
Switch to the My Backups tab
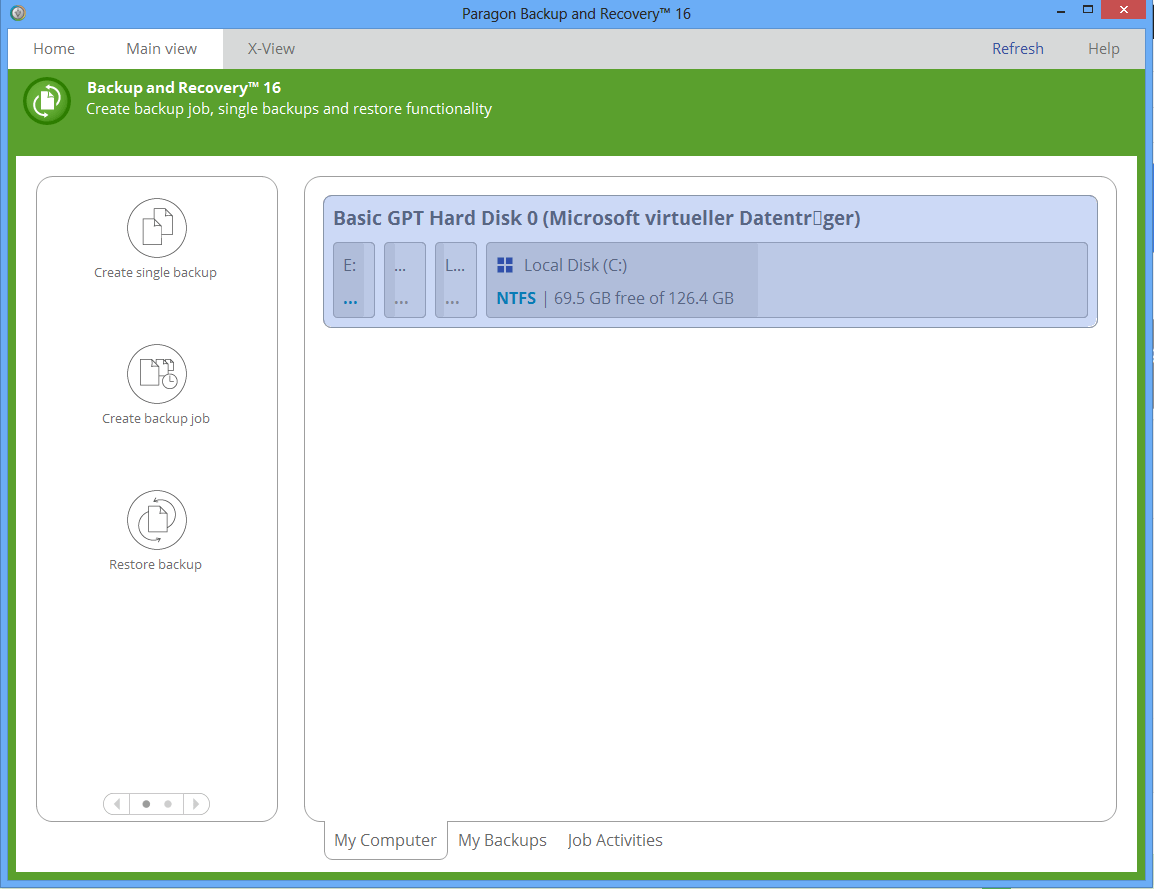tap(502, 840)
